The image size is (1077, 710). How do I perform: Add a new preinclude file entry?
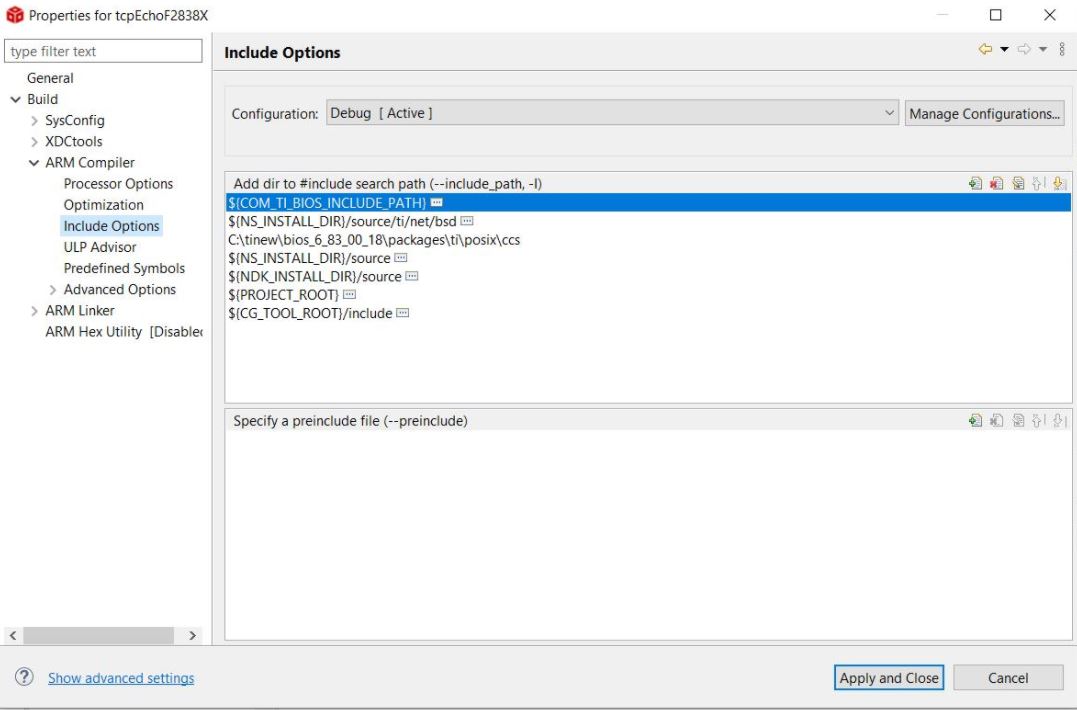(x=975, y=420)
